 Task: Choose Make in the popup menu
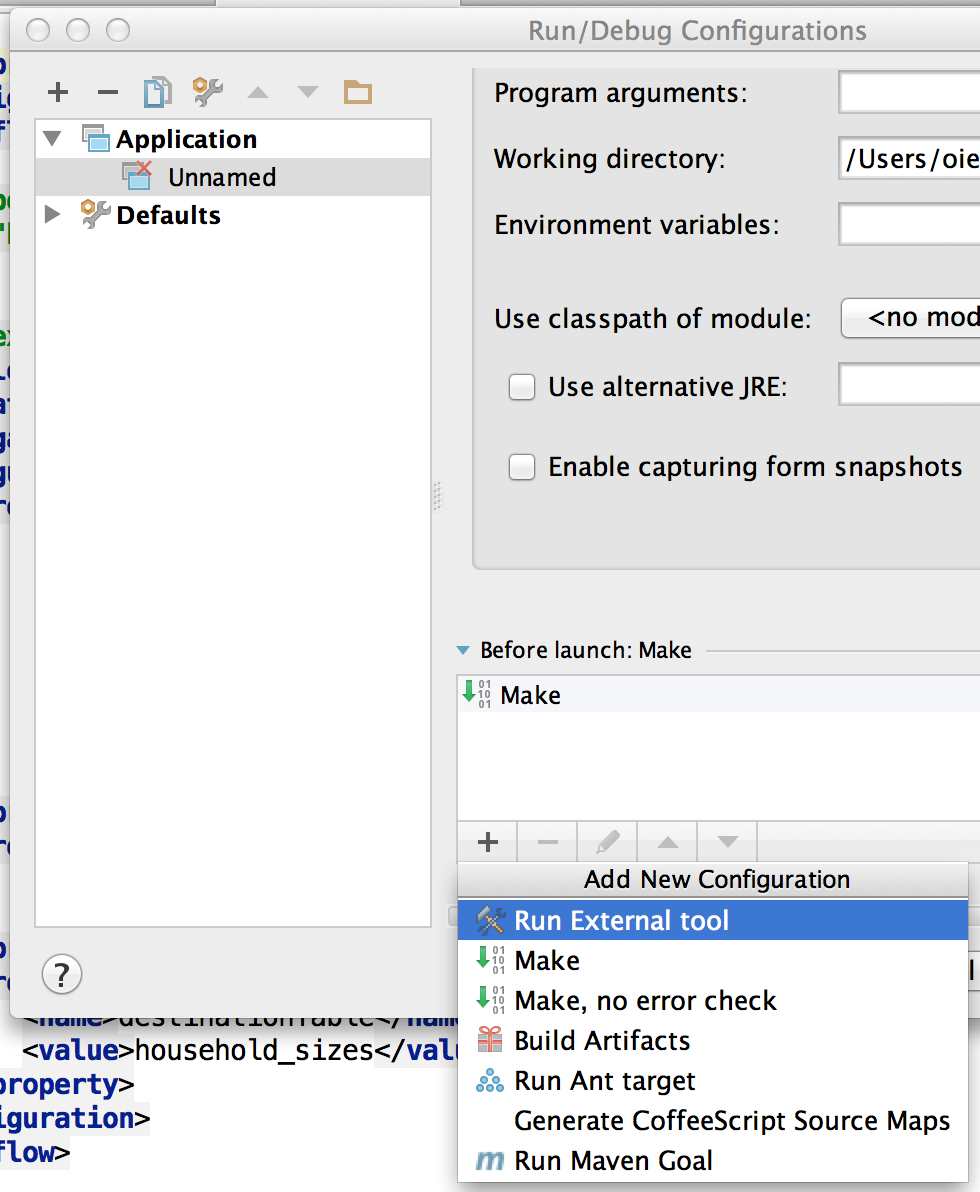(713, 961)
